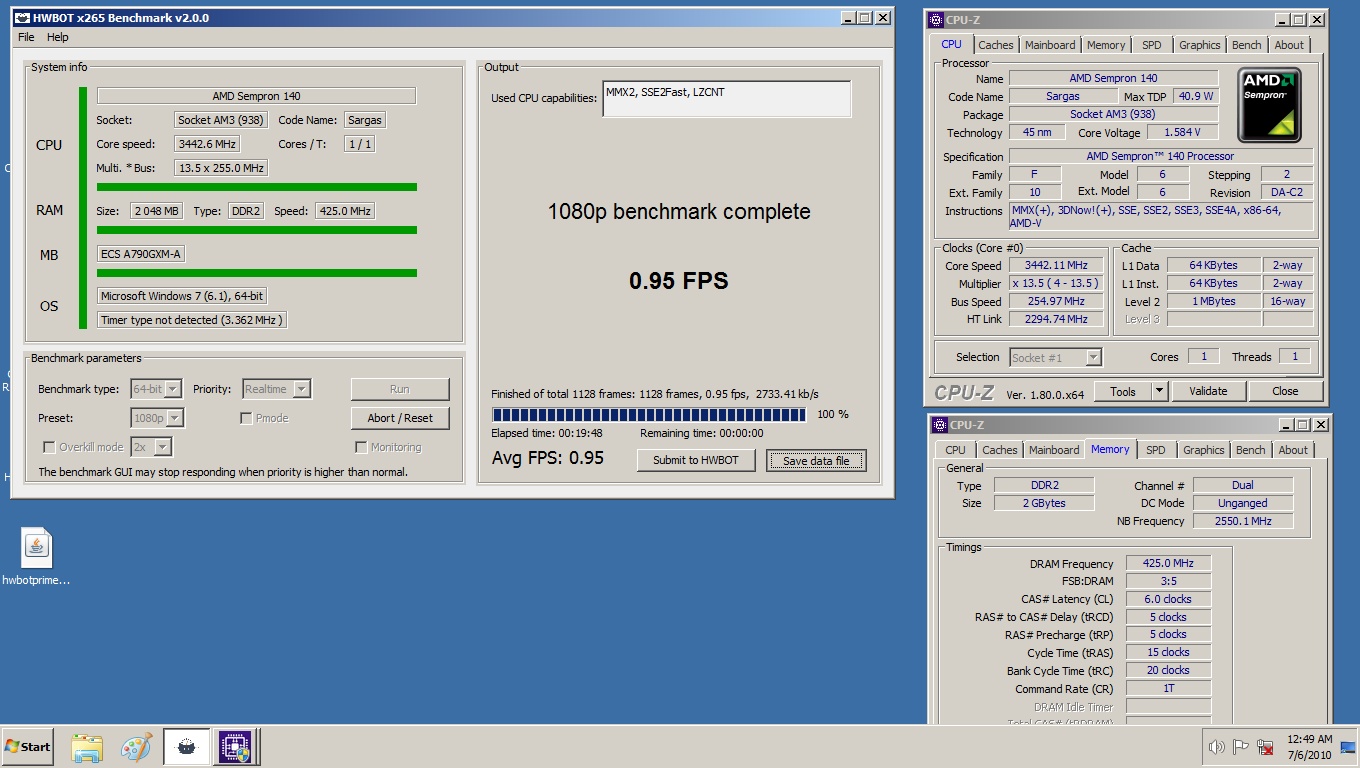
Task: Open the Help menu in HWBOT
Action: coord(58,37)
